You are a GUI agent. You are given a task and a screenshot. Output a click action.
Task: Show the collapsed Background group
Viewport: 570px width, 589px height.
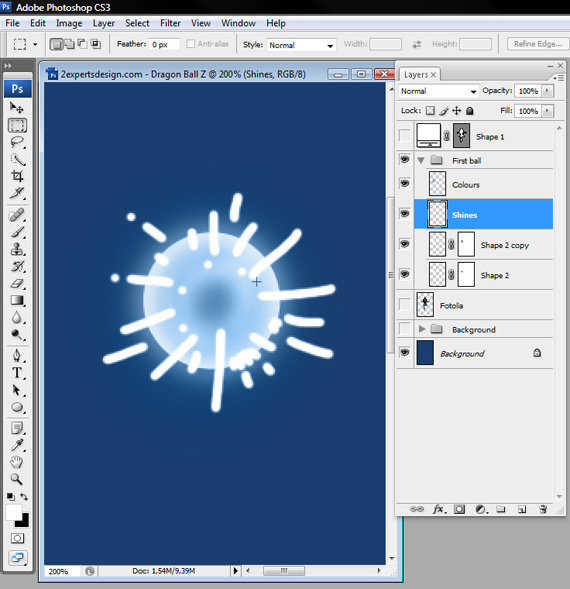404,329
